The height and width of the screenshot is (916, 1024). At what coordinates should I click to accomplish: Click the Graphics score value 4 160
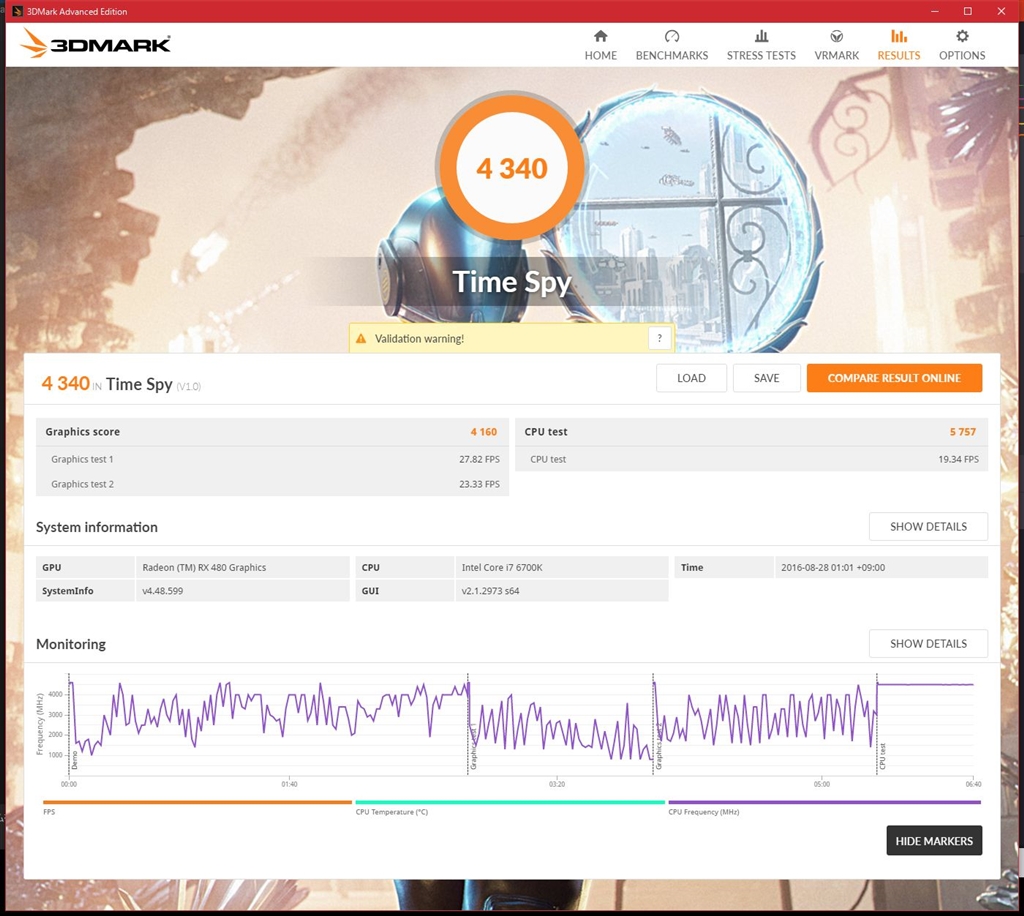(483, 432)
